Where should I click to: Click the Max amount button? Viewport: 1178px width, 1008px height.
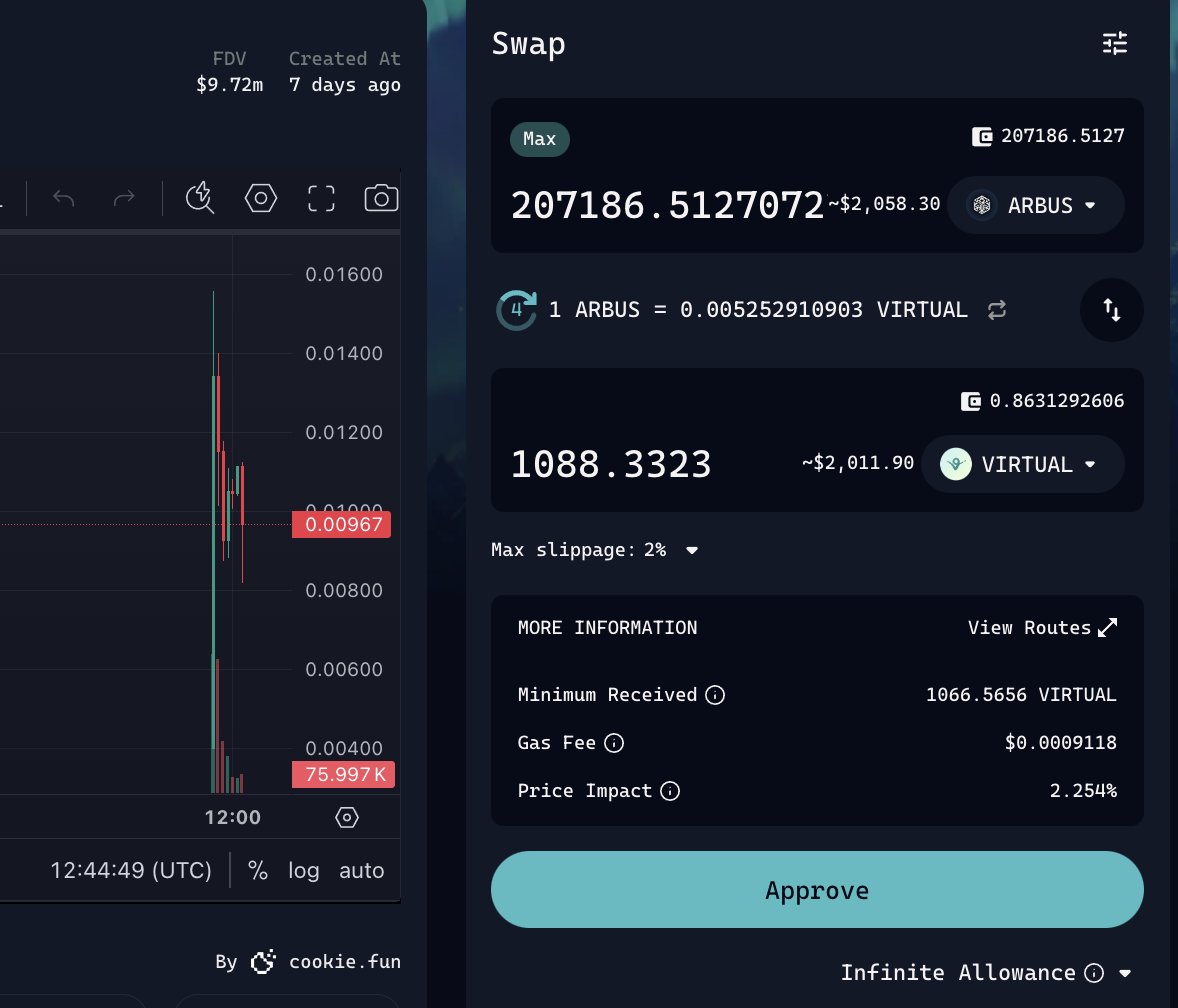(x=539, y=139)
